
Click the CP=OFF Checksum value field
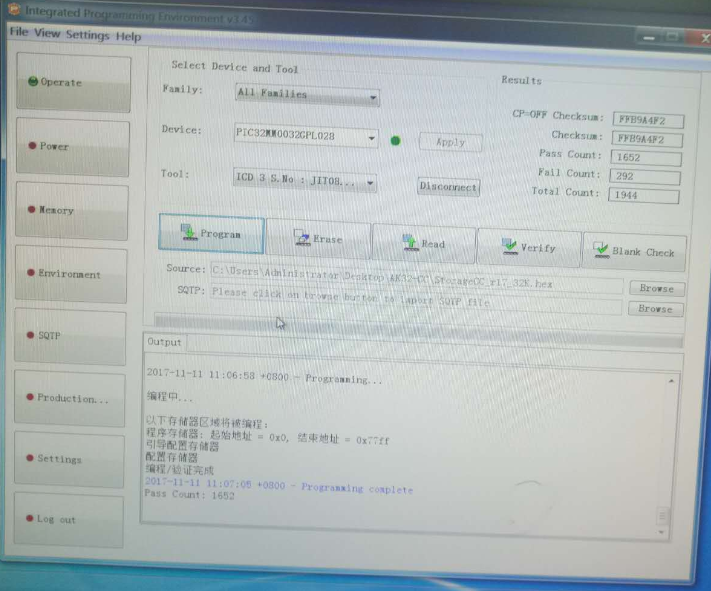(x=648, y=121)
